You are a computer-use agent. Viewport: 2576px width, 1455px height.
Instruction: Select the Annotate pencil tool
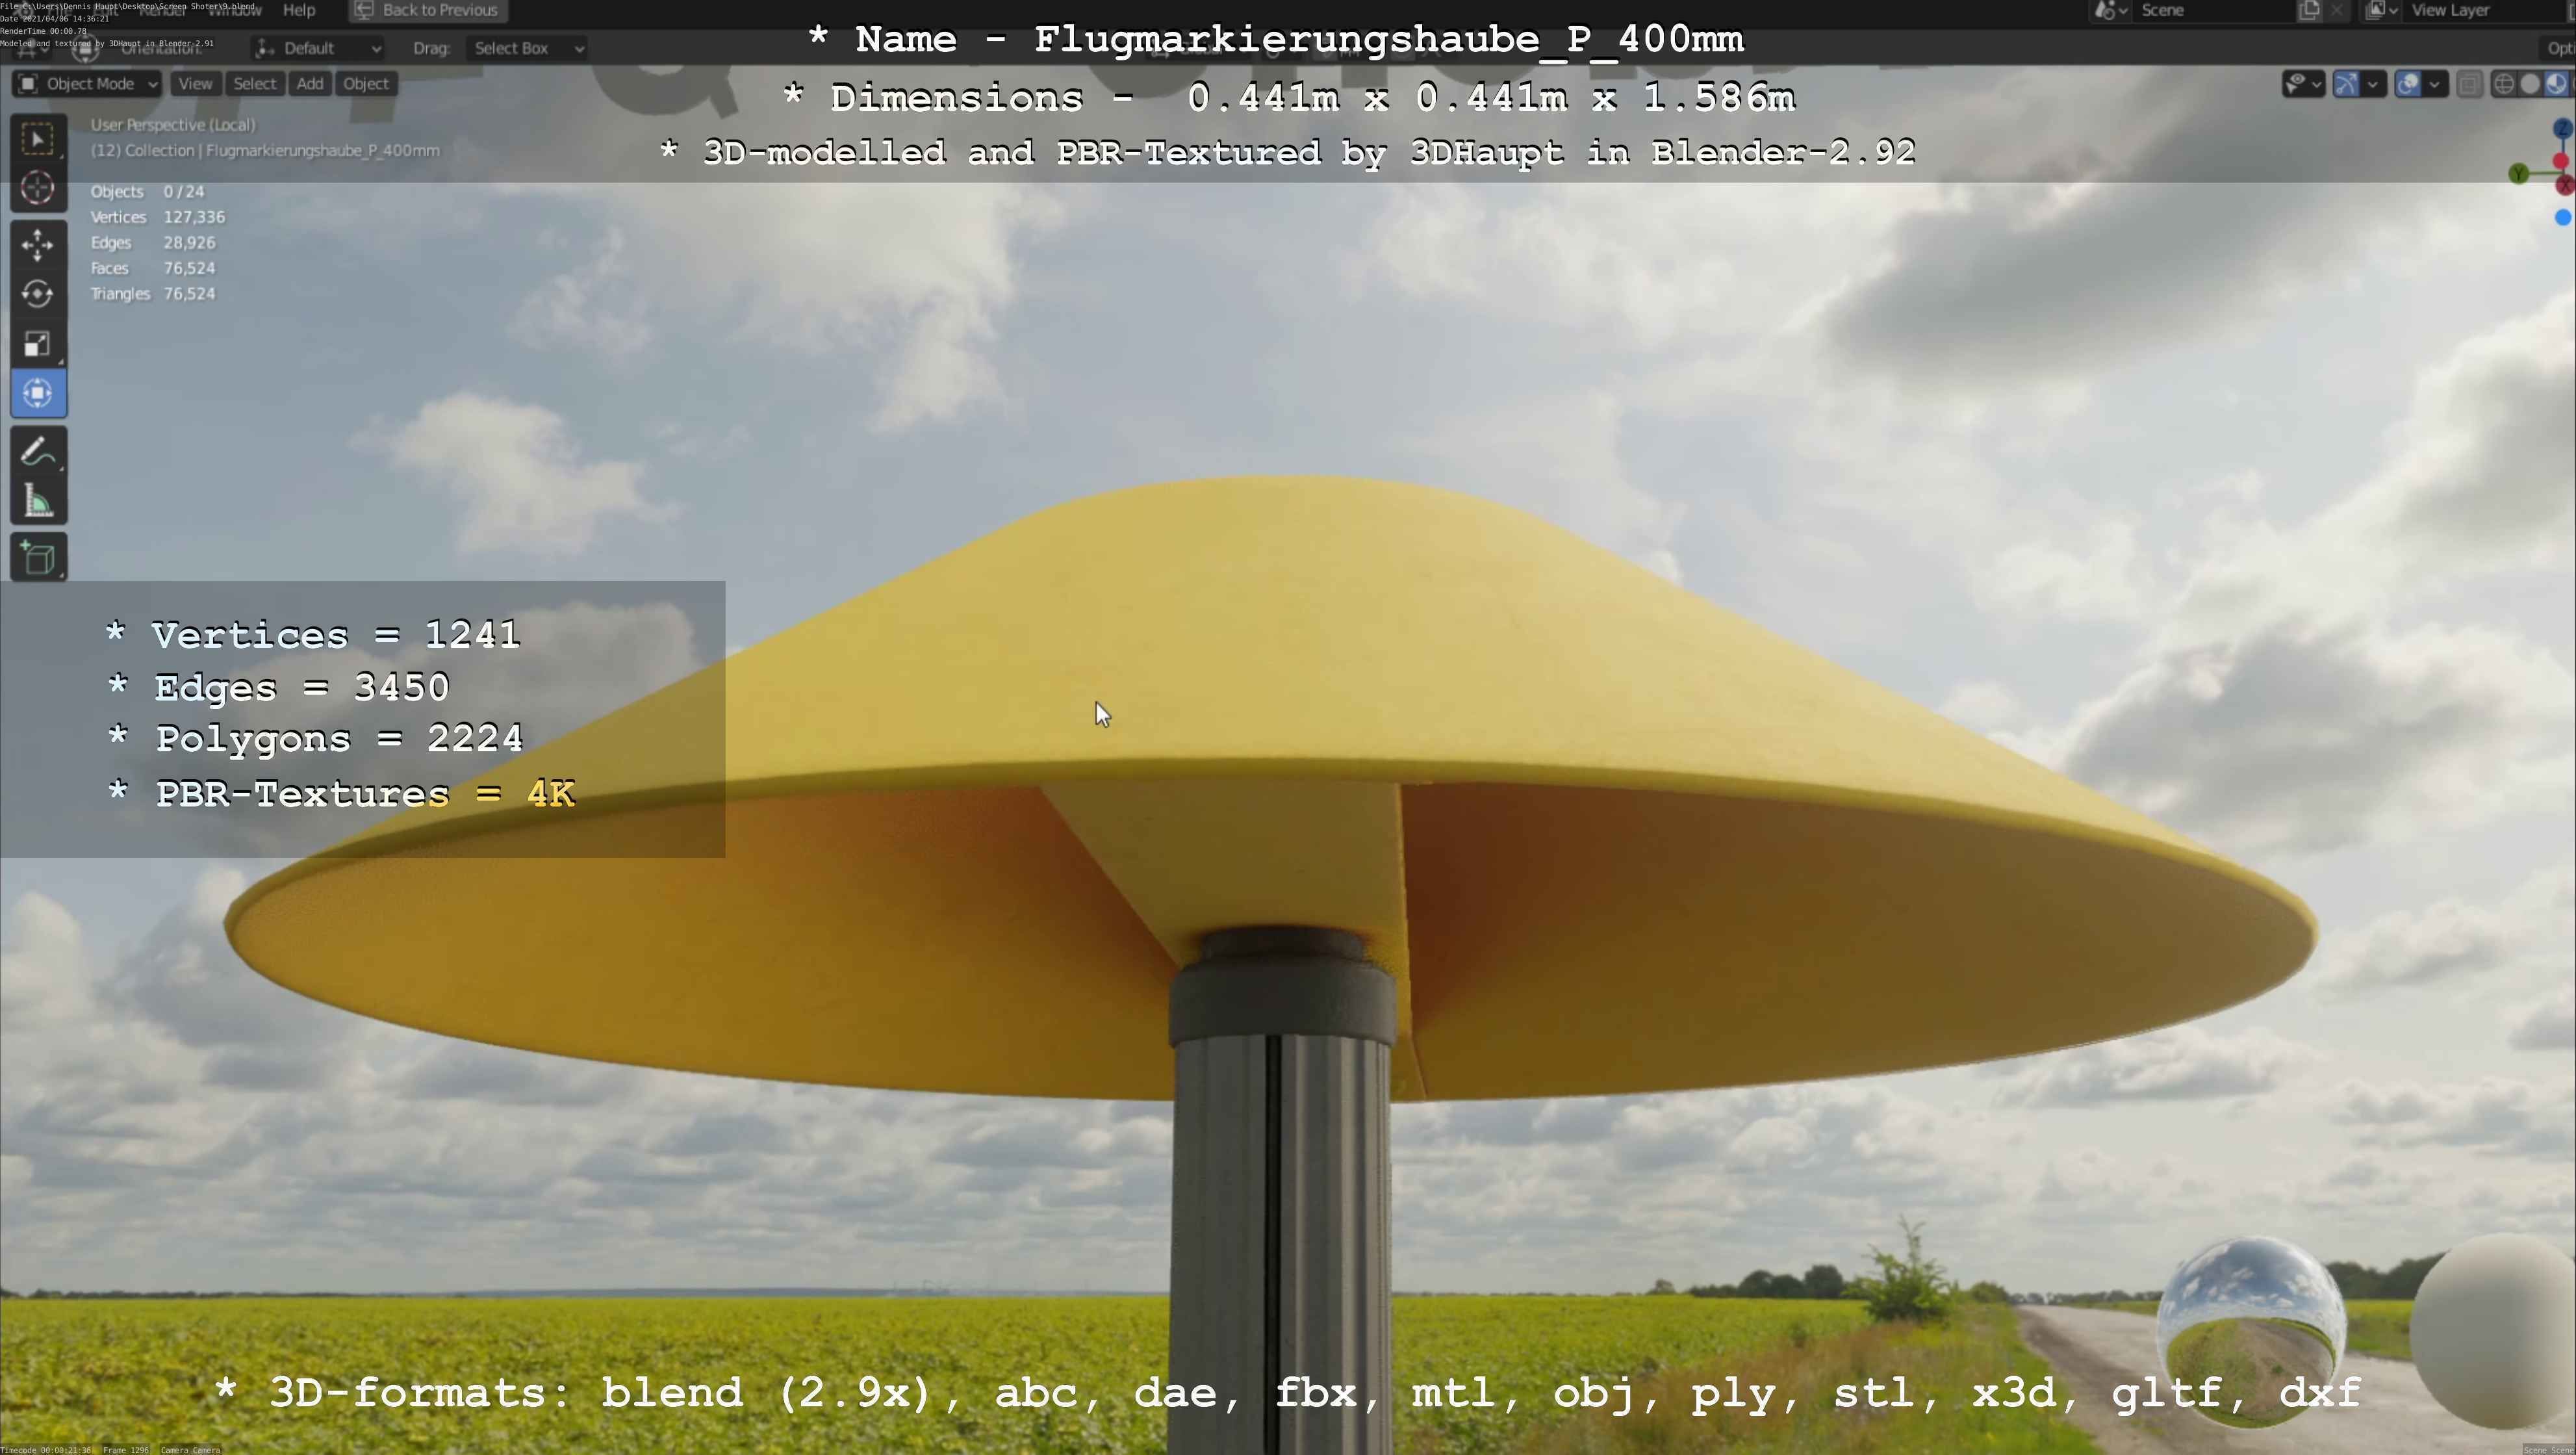coord(38,451)
